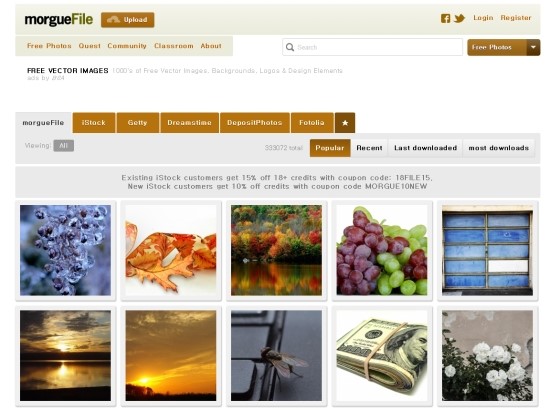The image size is (550, 410).
Task: Click the star favorites tab icon
Action: click(x=345, y=123)
